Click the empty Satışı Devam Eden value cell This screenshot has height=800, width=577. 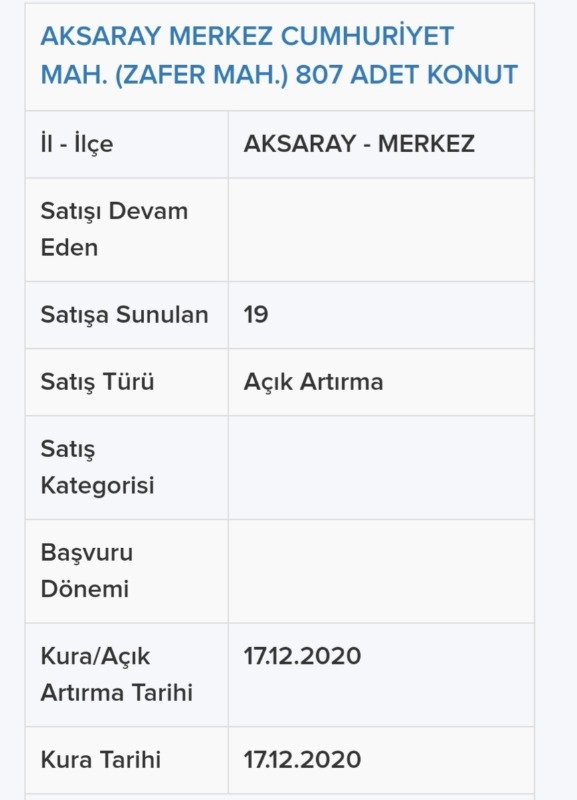pos(381,230)
